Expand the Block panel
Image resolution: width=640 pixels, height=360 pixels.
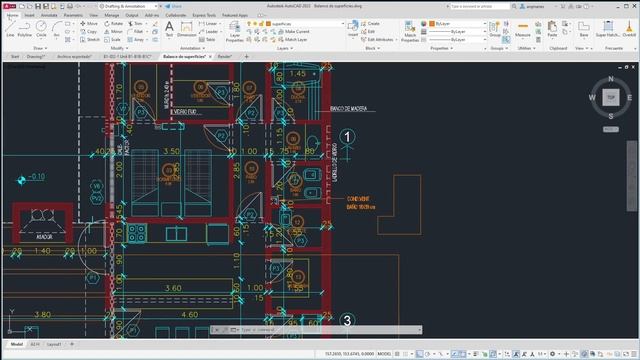[372, 48]
